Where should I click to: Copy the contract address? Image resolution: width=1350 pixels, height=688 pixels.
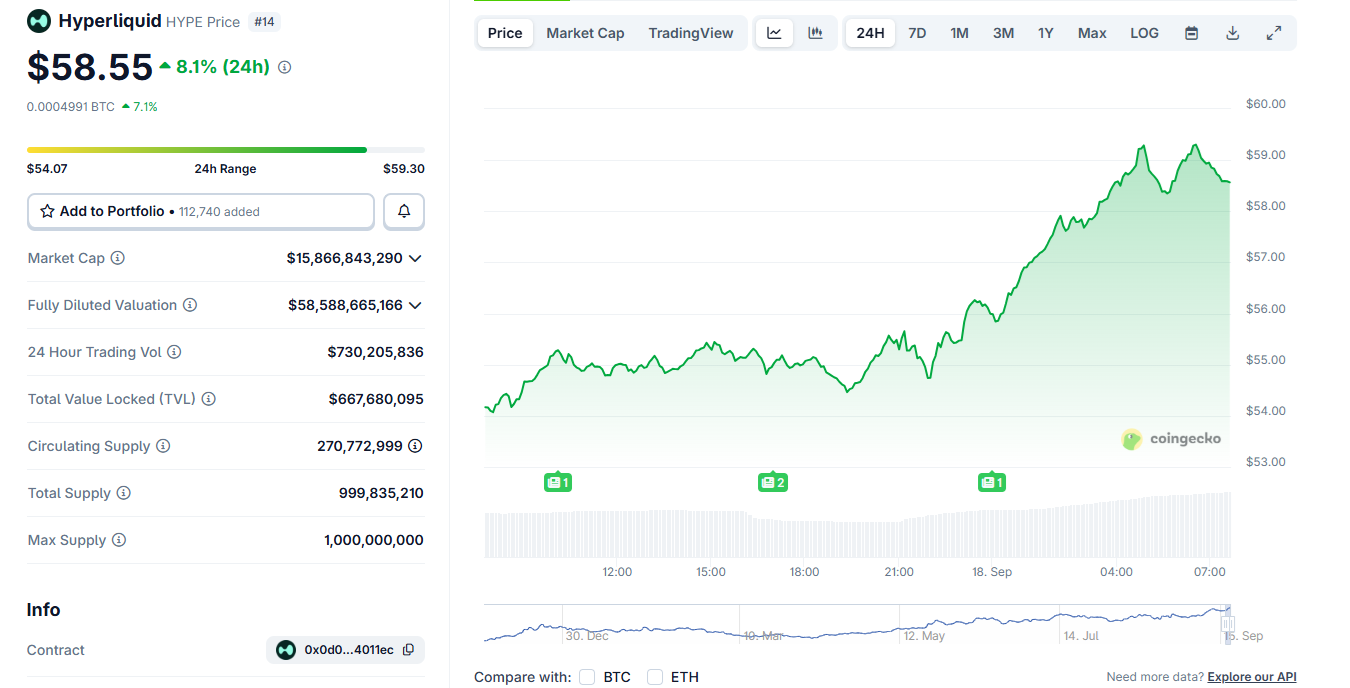click(407, 649)
